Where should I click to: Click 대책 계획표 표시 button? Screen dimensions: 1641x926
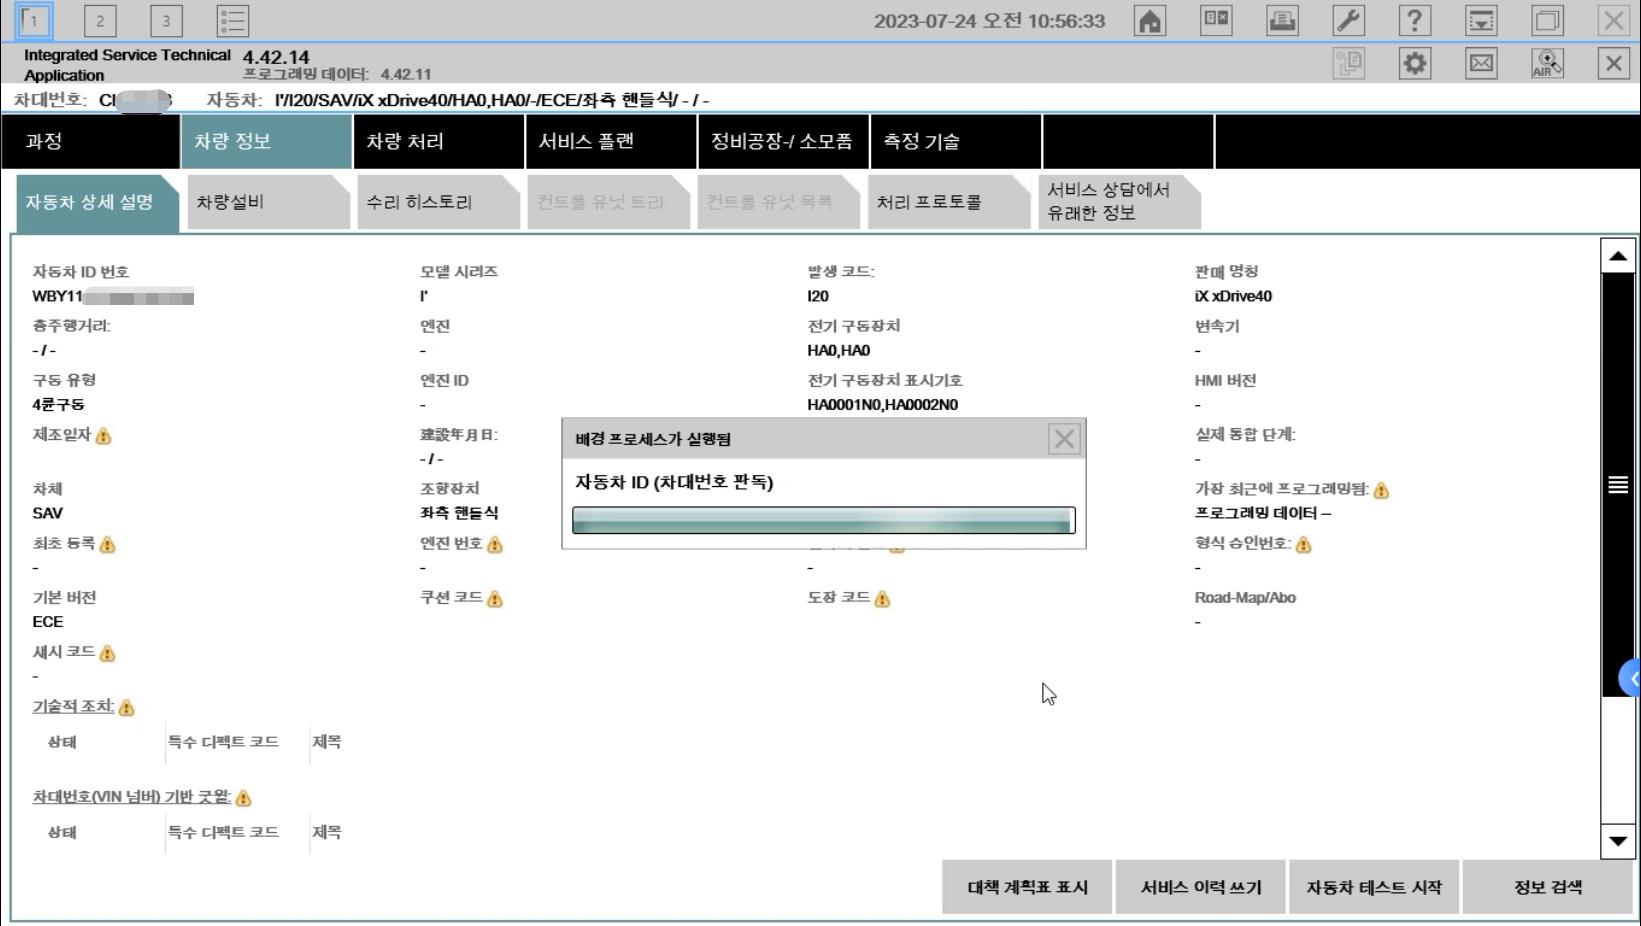pyautogui.click(x=1027, y=887)
